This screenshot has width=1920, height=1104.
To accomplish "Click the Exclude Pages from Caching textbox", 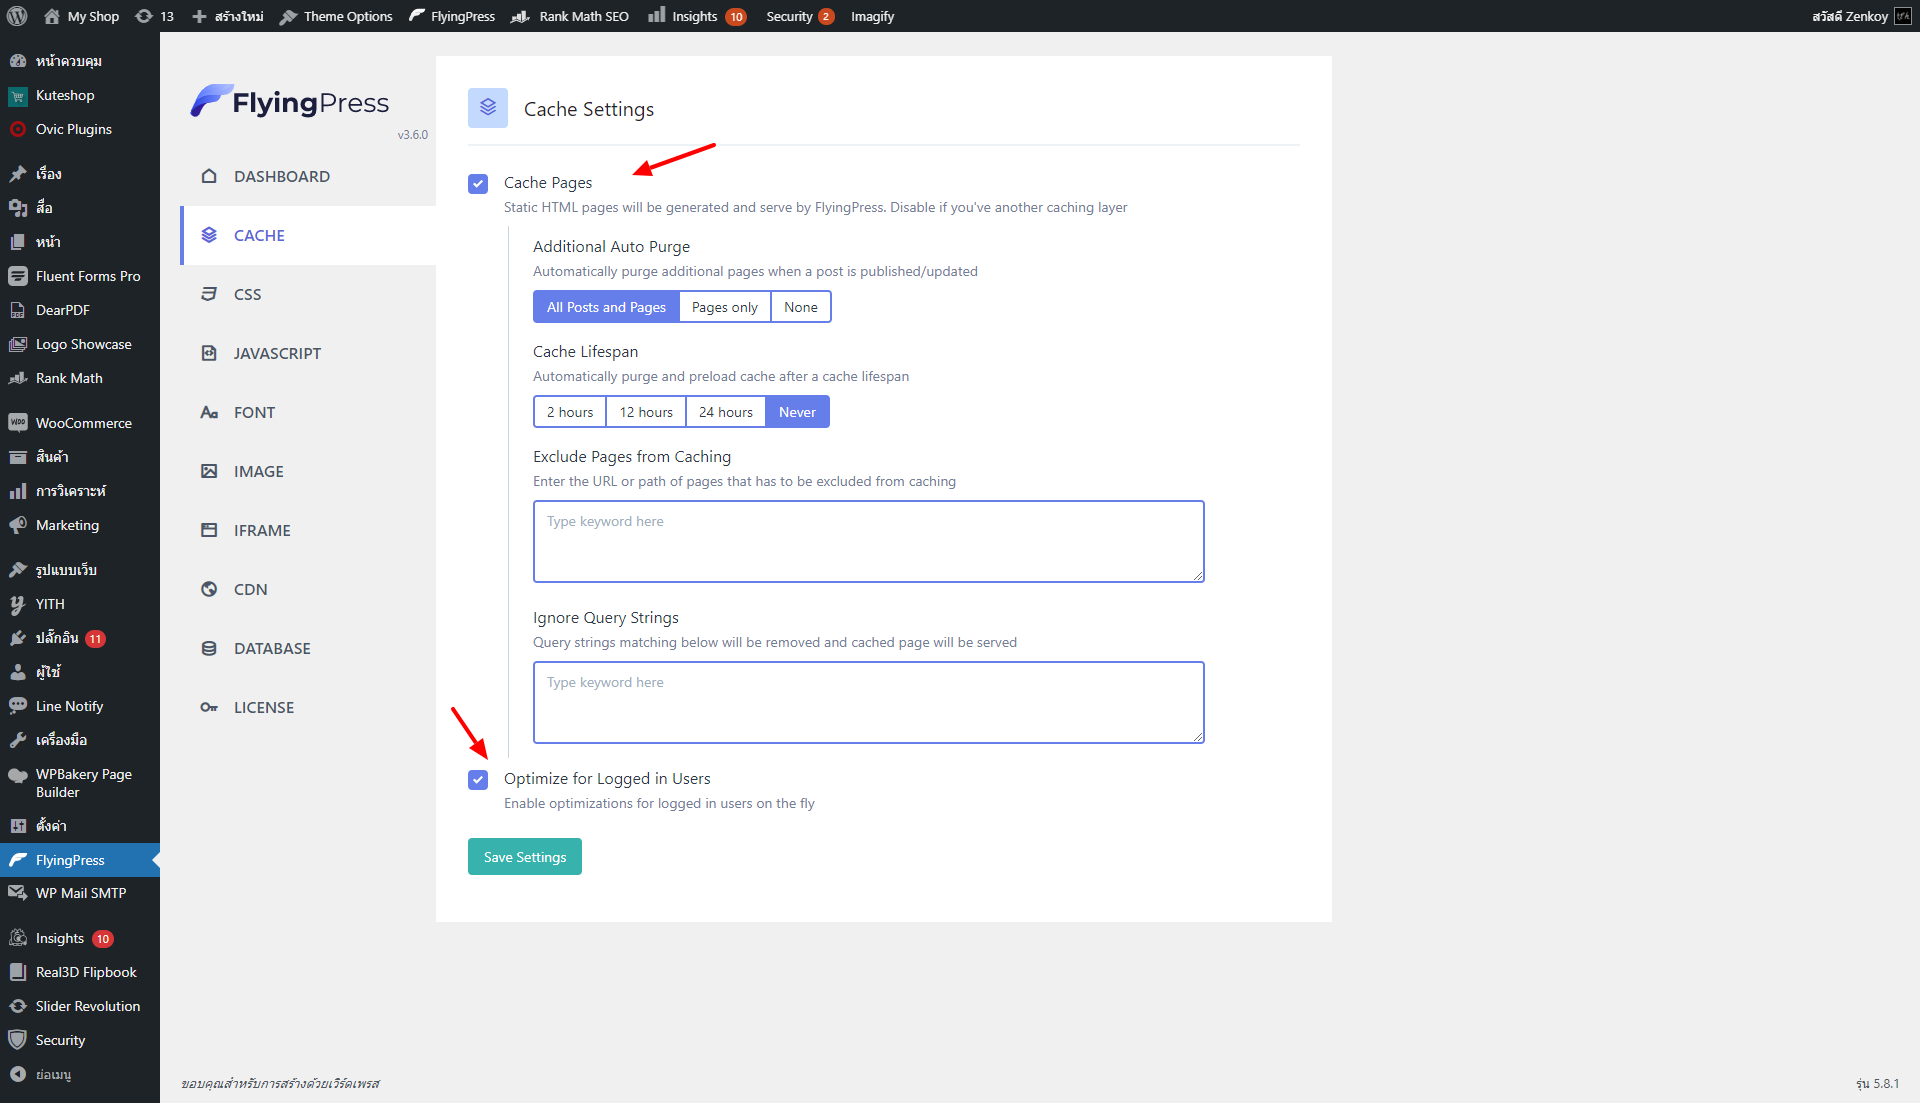I will pos(868,541).
